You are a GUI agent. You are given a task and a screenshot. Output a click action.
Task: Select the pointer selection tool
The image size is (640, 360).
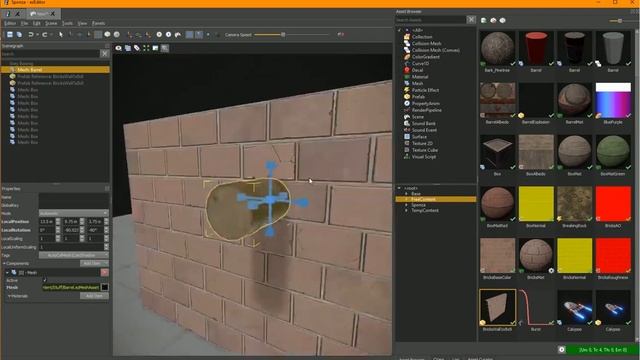point(61,35)
